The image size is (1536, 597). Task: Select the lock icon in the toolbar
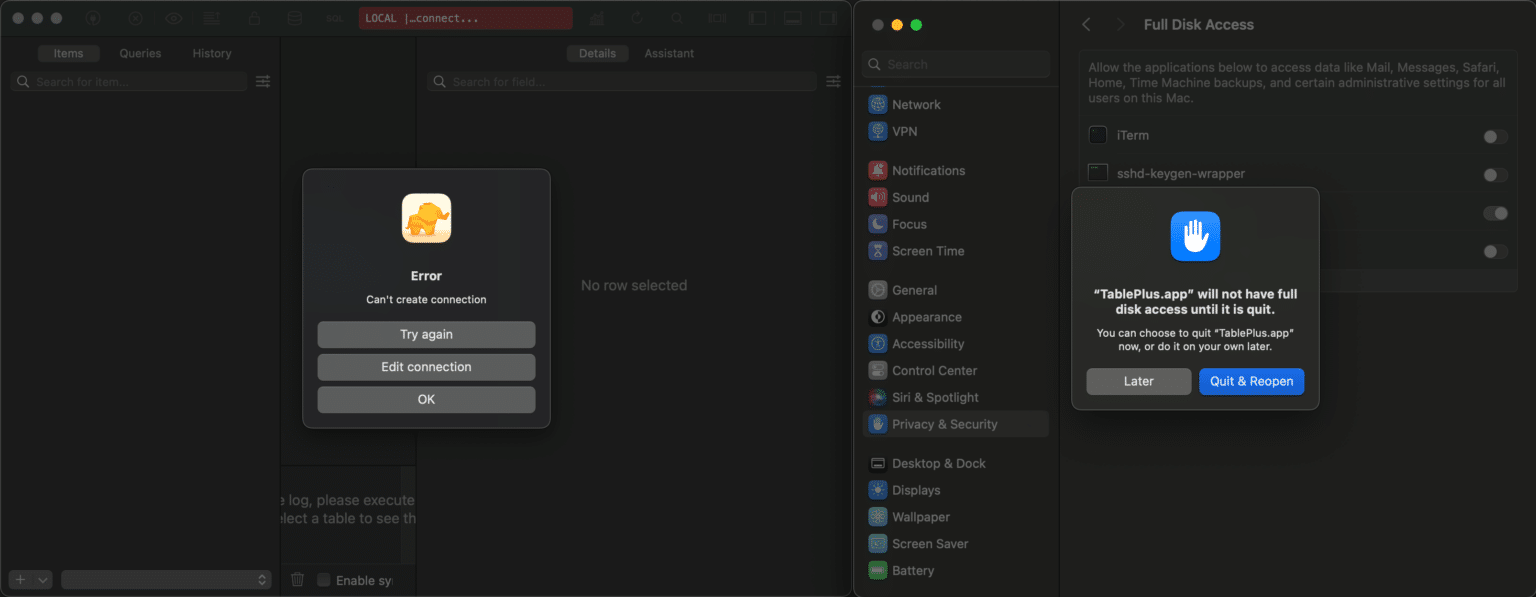click(x=254, y=17)
